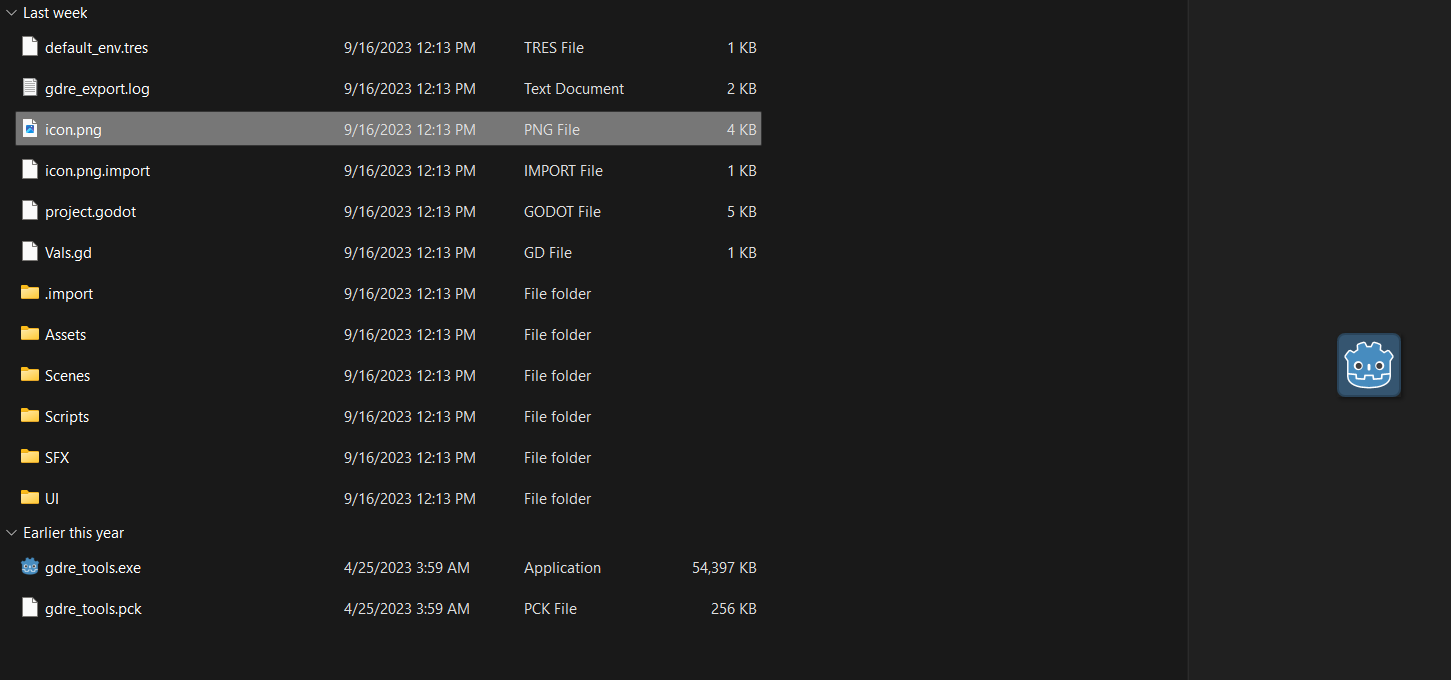Click the 256 KB size of gdre_tools.pck

click(735, 609)
